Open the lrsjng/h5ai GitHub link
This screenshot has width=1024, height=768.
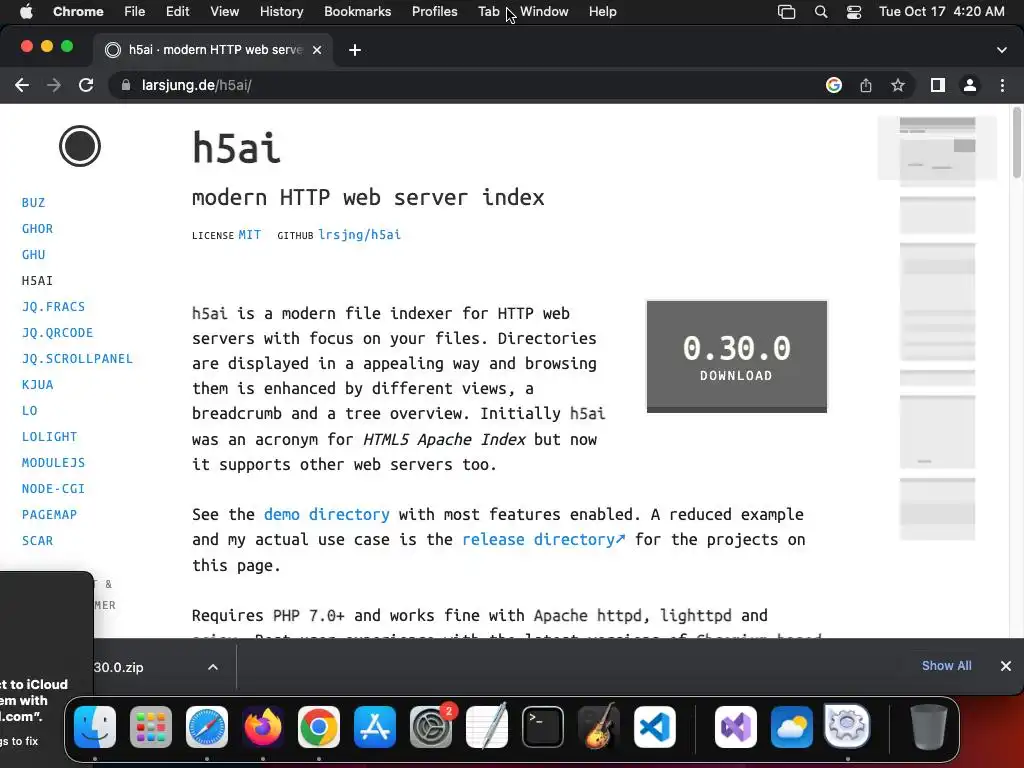coord(359,235)
